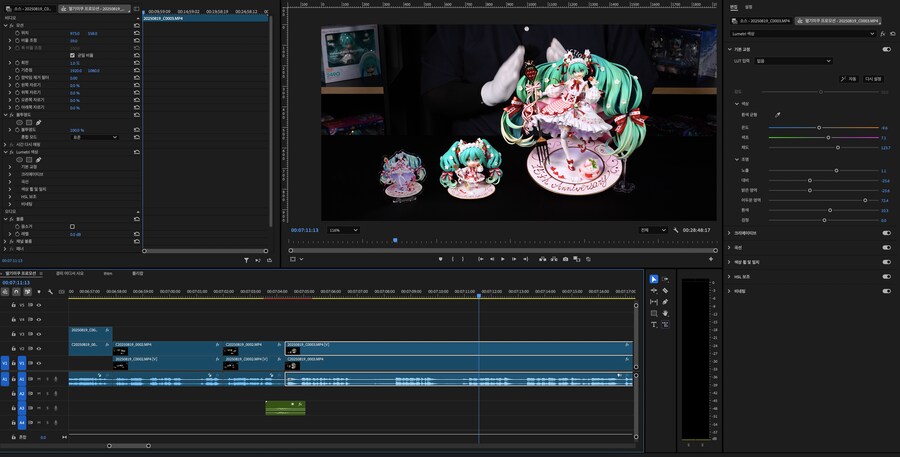Add a marker from the timeline header
Screen dimensions: 900x457
39,292
